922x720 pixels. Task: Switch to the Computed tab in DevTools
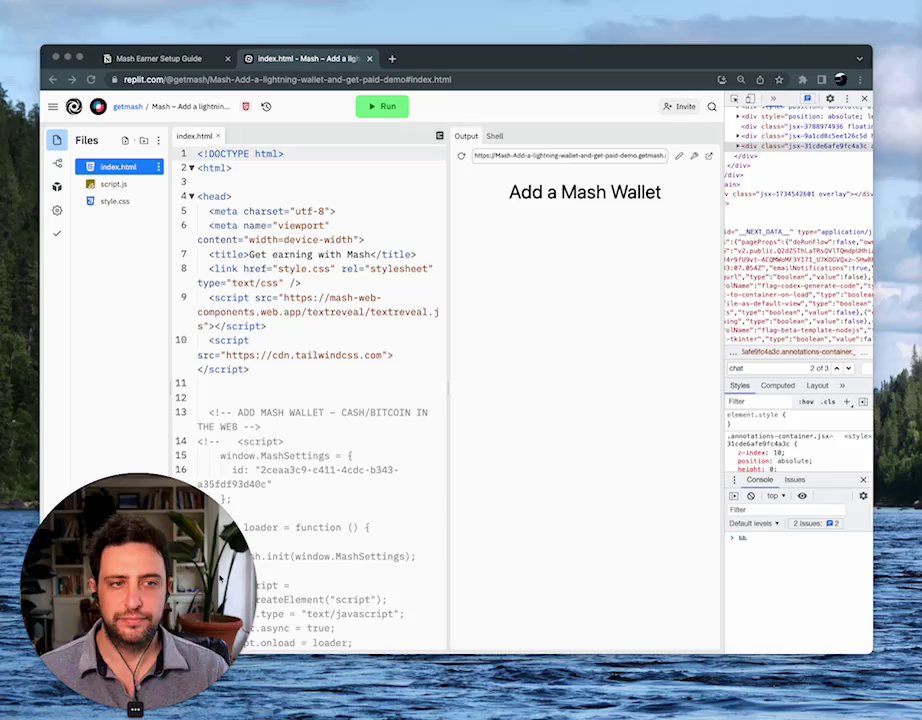pos(777,386)
